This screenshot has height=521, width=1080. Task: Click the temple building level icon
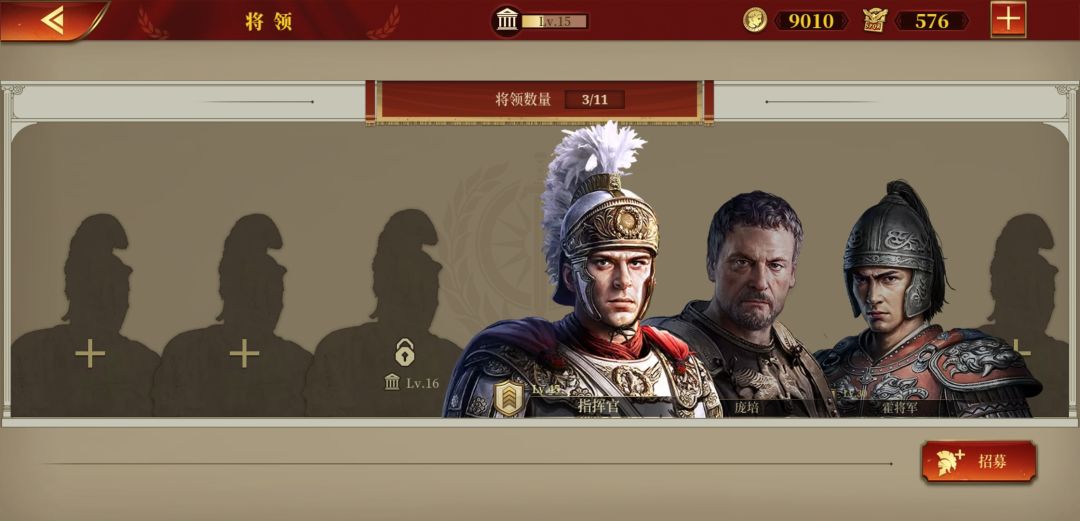coord(507,21)
